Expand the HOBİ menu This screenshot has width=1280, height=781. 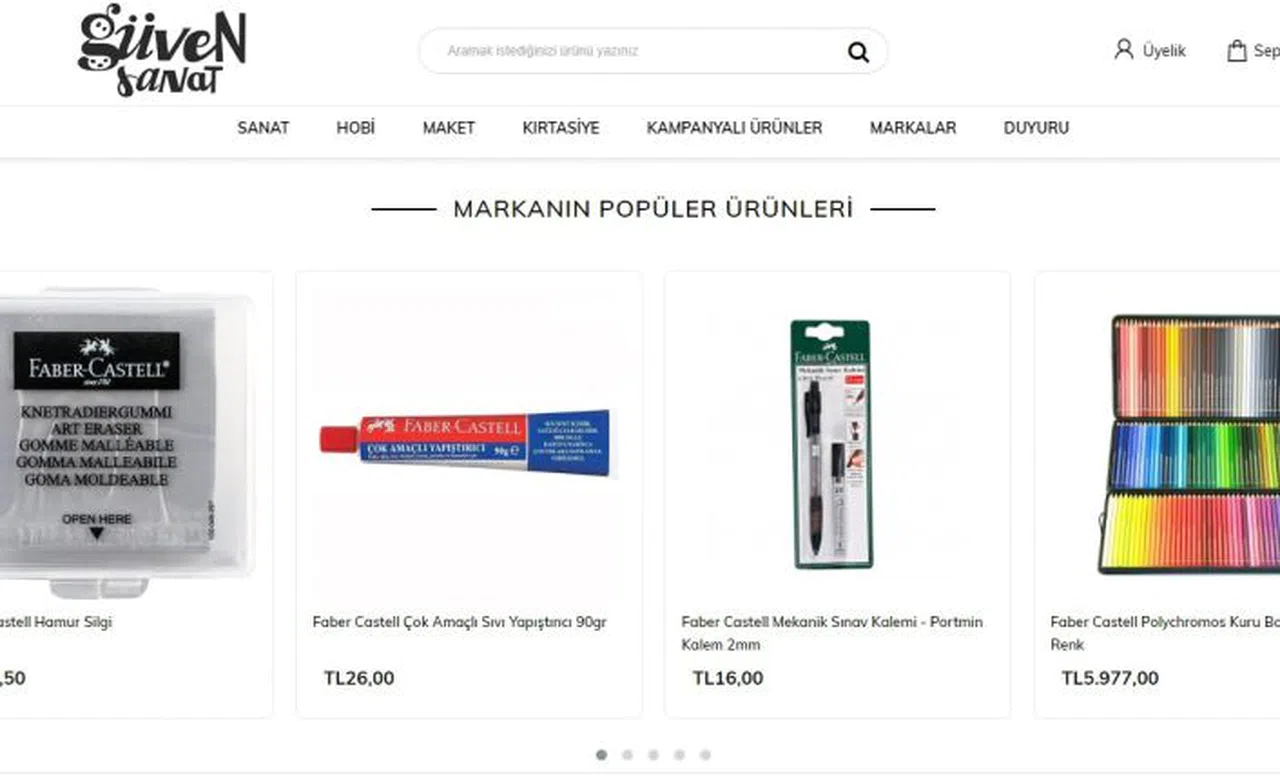(x=355, y=128)
